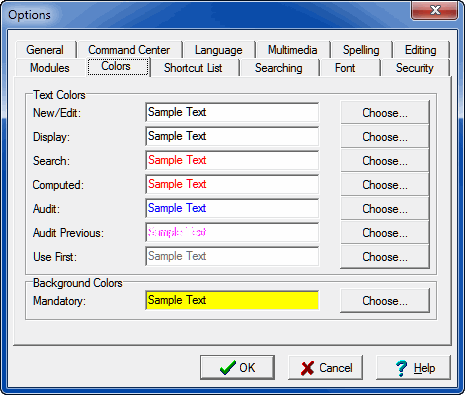Select the Shortcut List tab

pyautogui.click(x=193, y=68)
